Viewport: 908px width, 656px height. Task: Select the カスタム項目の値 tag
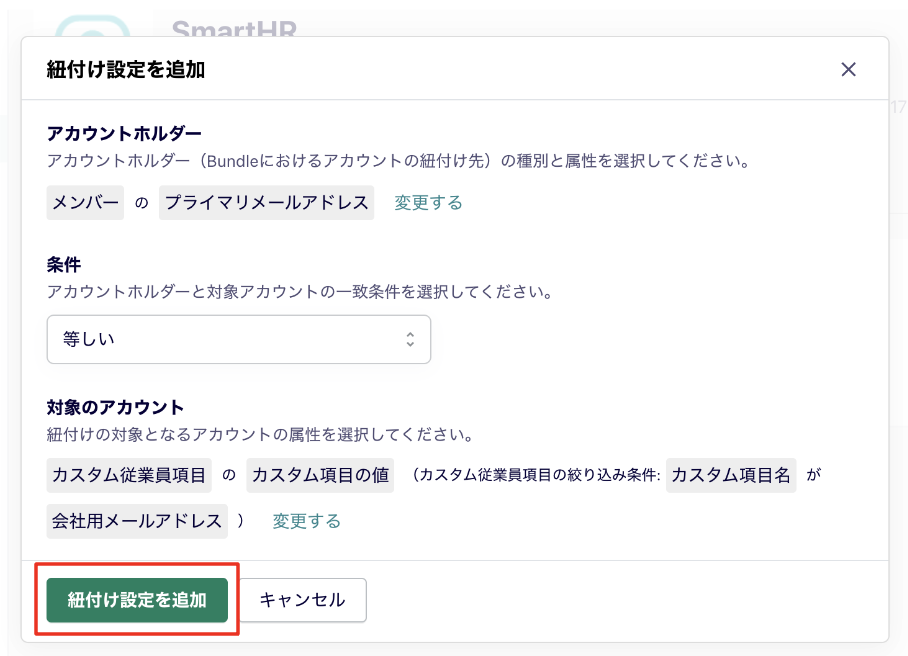[320, 475]
